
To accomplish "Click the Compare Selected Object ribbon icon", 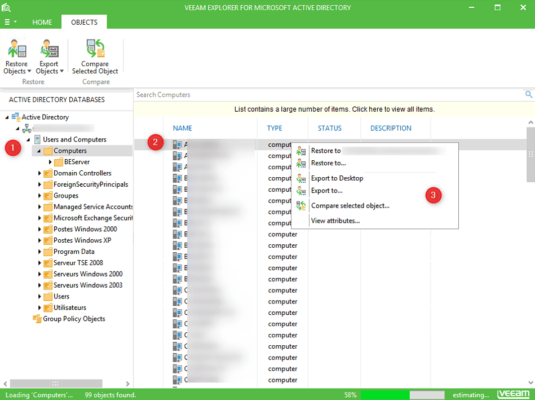I will pos(95,48).
